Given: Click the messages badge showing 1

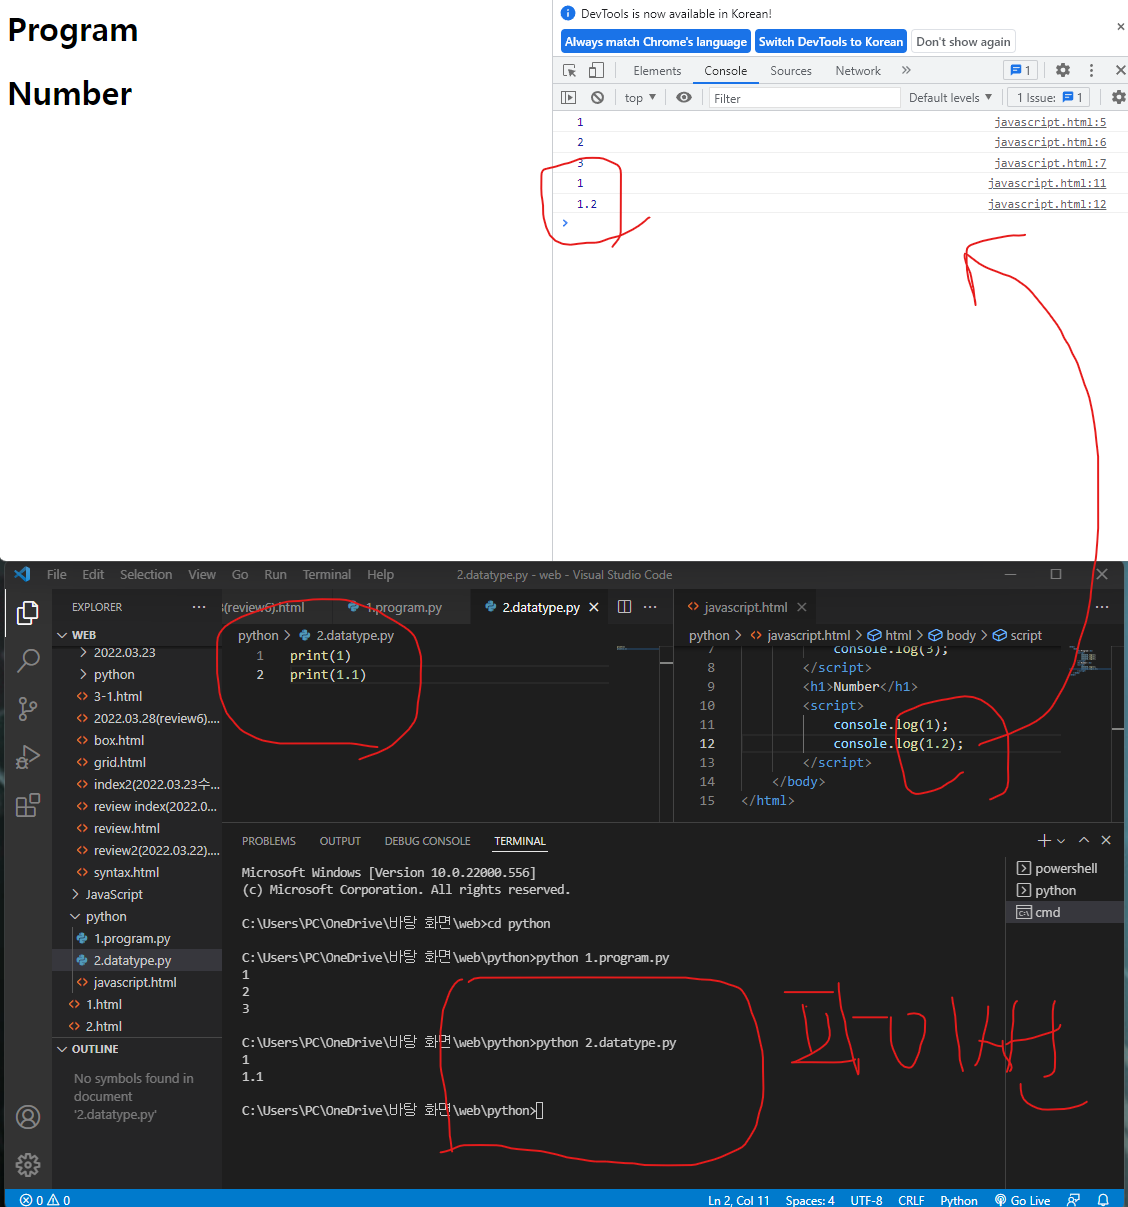Looking at the screenshot, I should pyautogui.click(x=1020, y=70).
